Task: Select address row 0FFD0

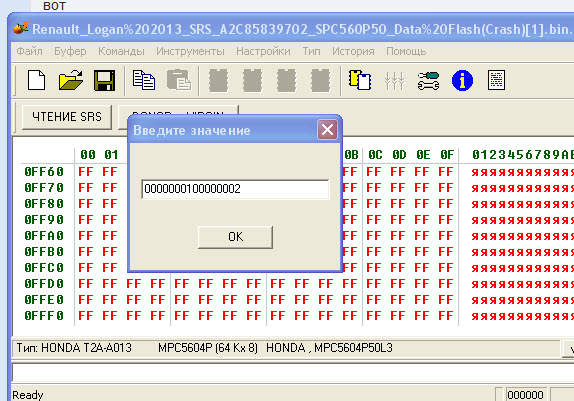Action: pyautogui.click(x=44, y=284)
